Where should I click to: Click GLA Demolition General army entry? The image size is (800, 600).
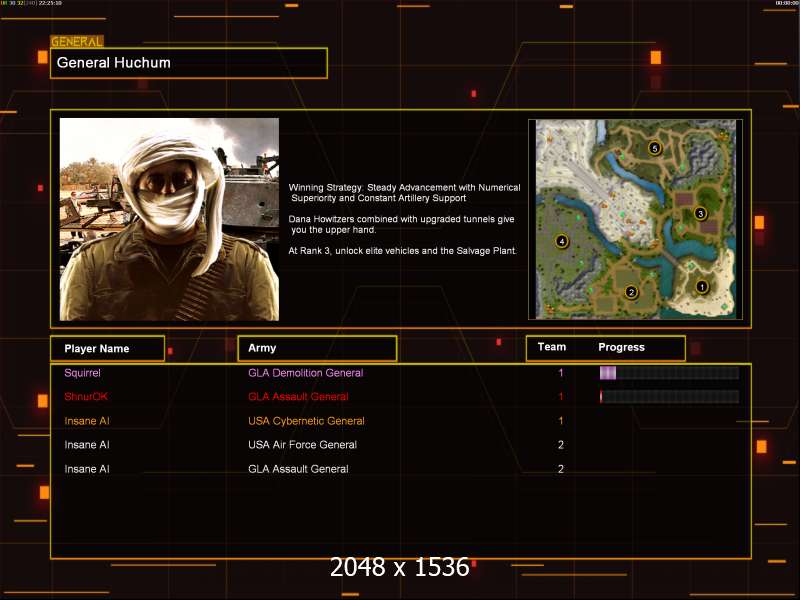click(306, 373)
